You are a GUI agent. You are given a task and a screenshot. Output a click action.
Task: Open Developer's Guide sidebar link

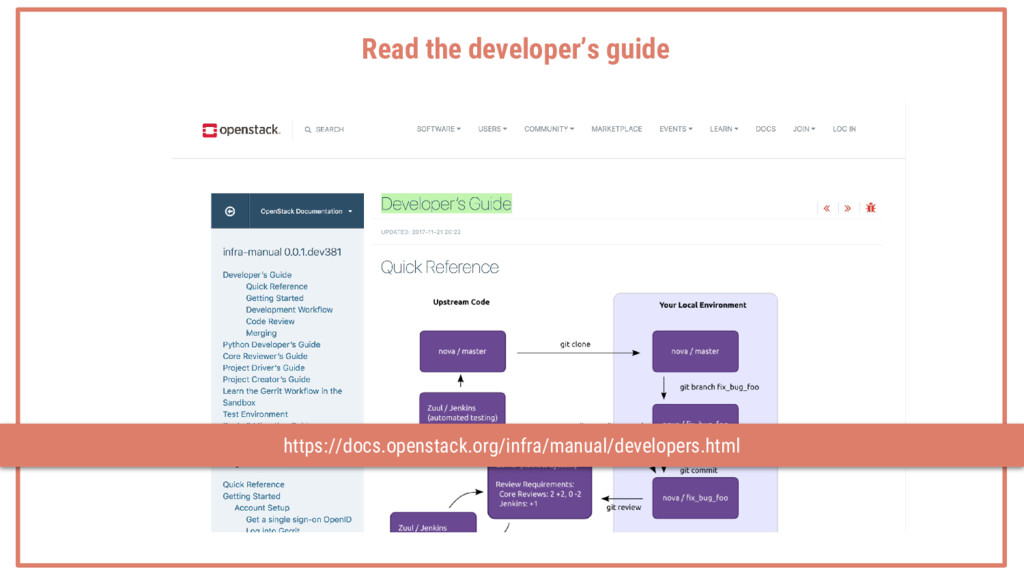click(257, 275)
